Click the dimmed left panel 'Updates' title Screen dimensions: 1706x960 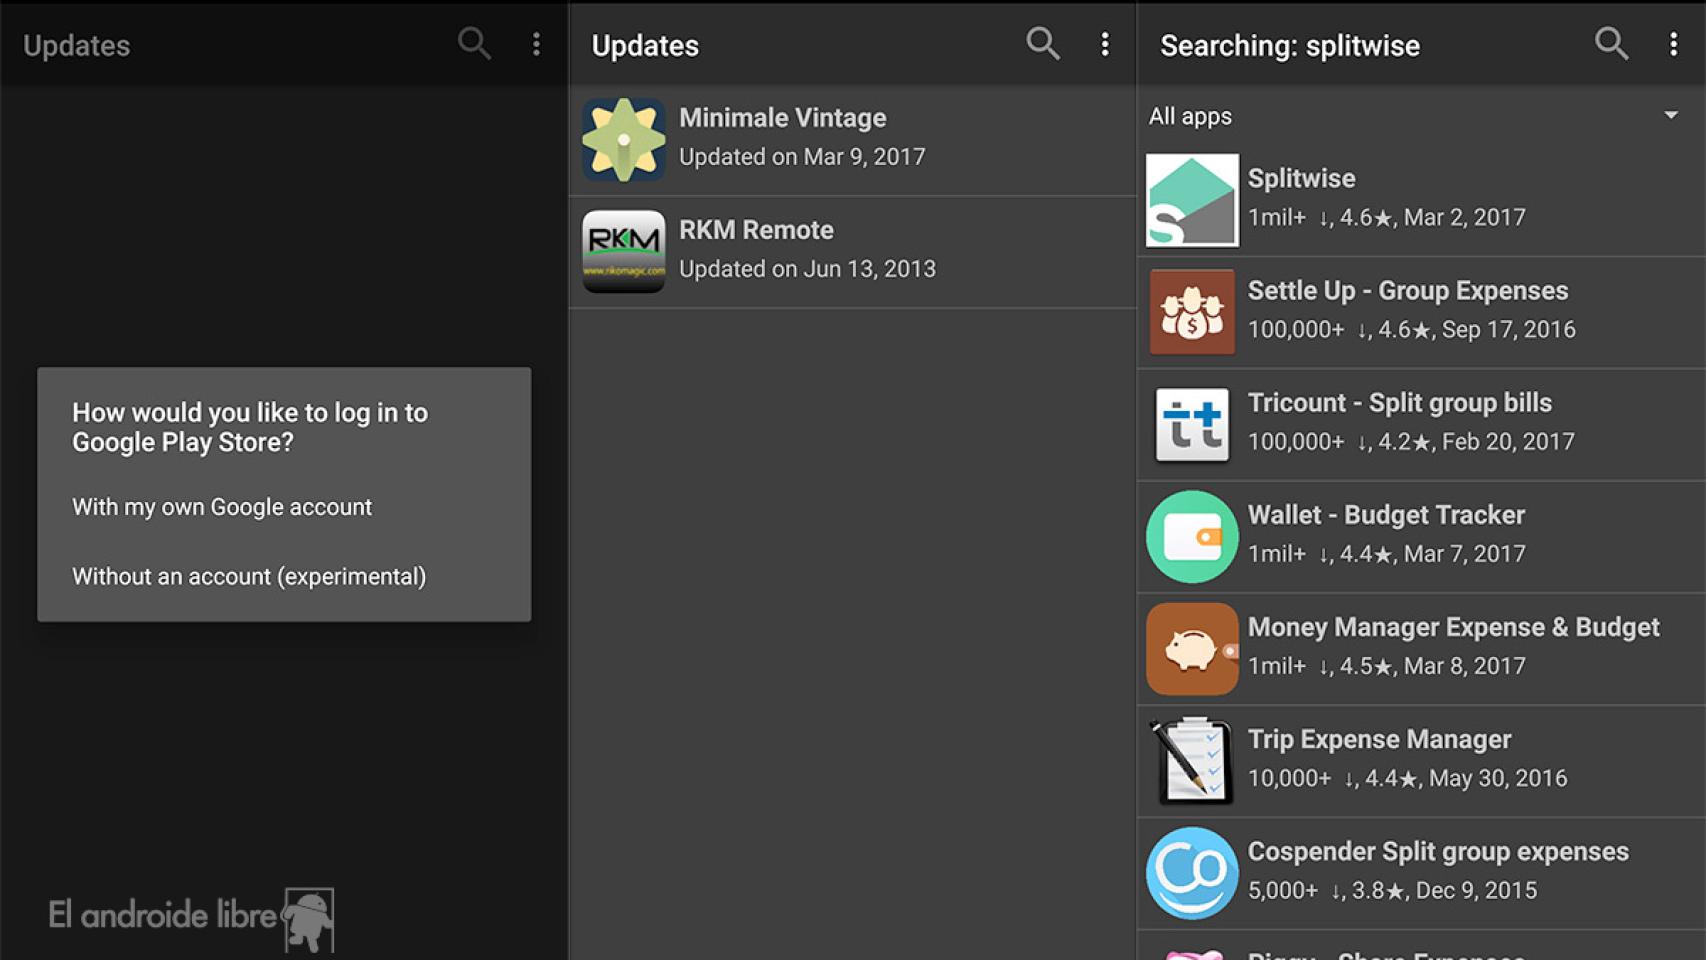pyautogui.click(x=76, y=46)
